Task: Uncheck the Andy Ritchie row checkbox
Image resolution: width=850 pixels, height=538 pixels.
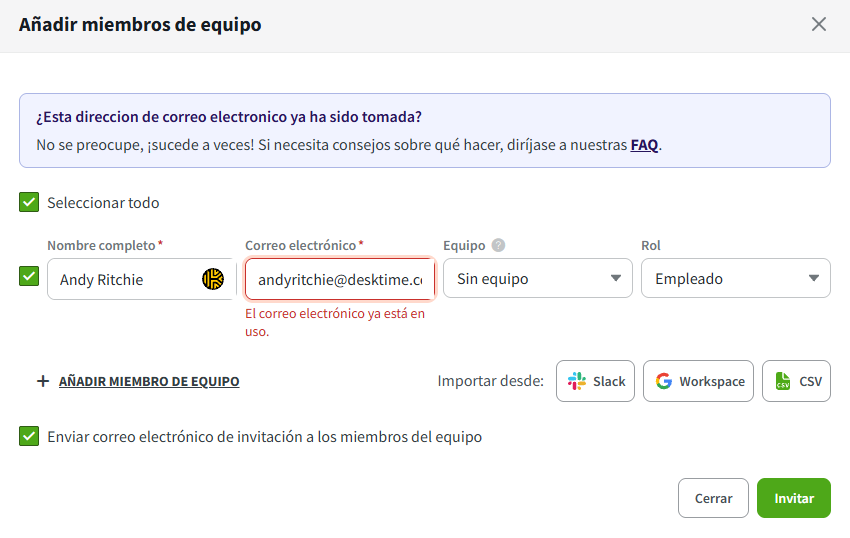Action: click(x=29, y=276)
